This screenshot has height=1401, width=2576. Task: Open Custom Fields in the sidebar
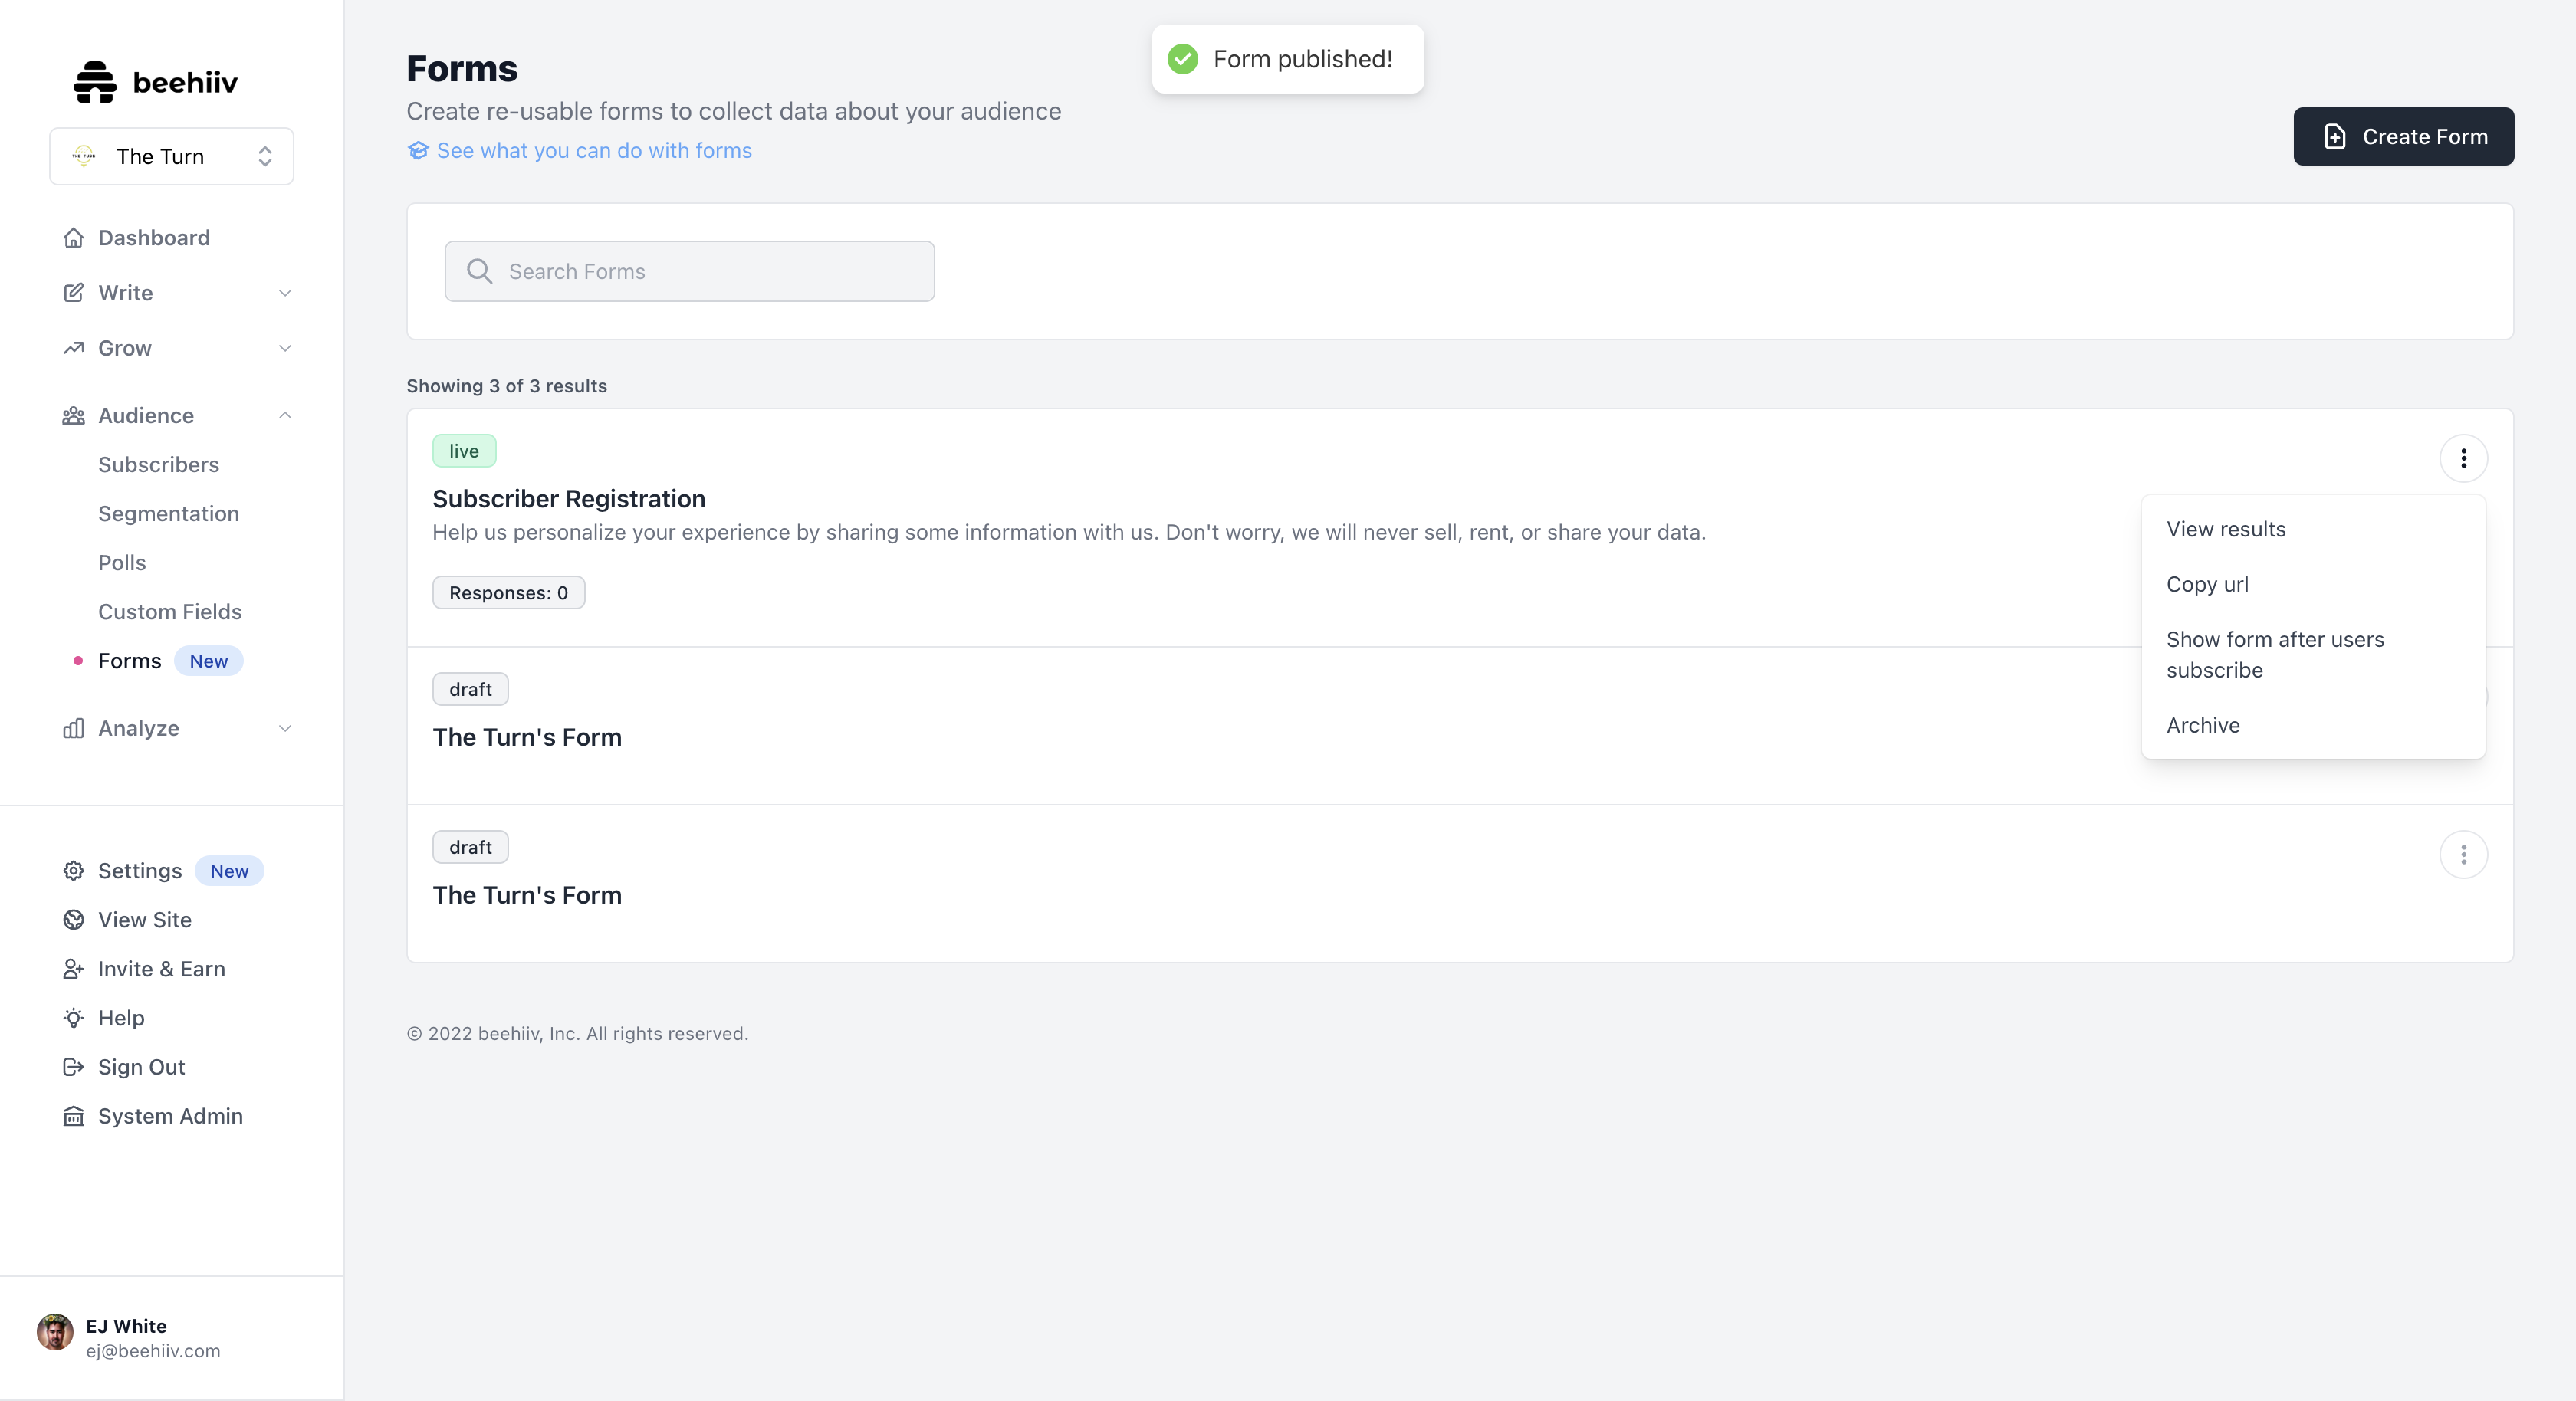coord(170,612)
